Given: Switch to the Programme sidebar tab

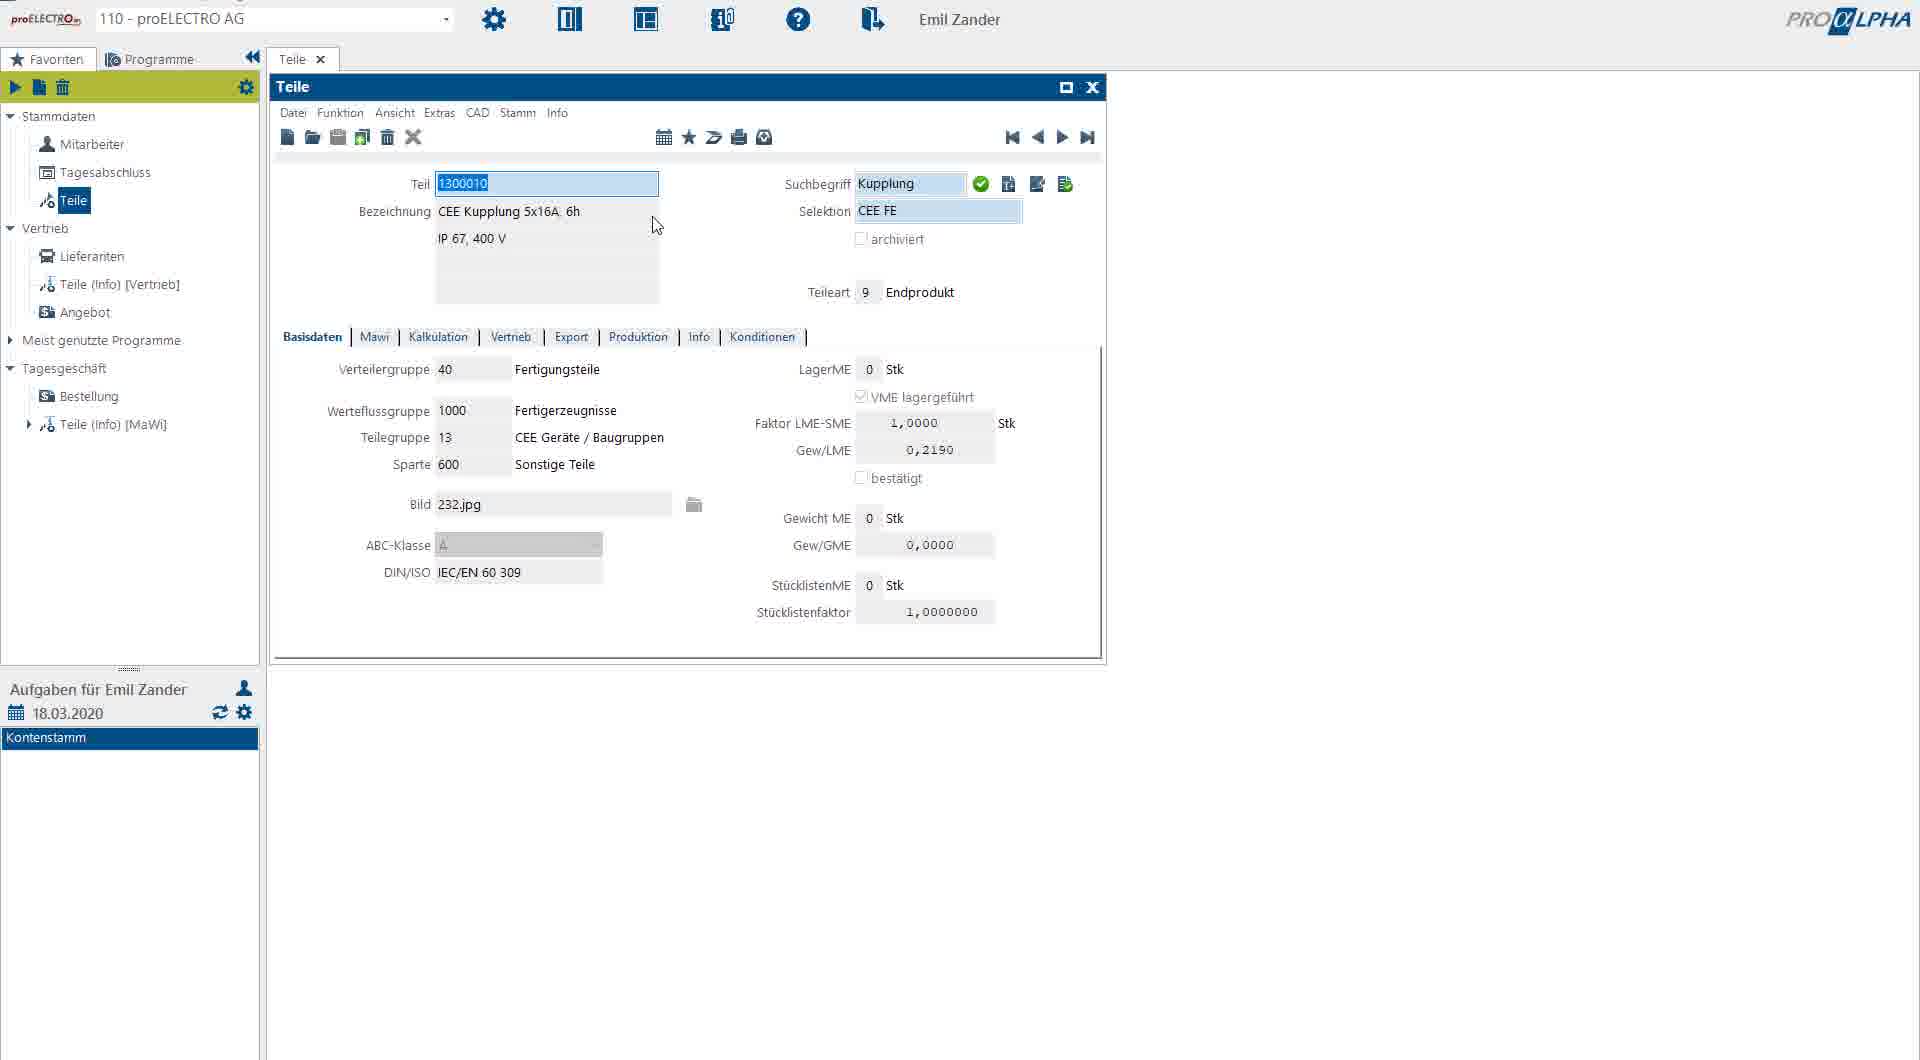Looking at the screenshot, I should (x=150, y=59).
